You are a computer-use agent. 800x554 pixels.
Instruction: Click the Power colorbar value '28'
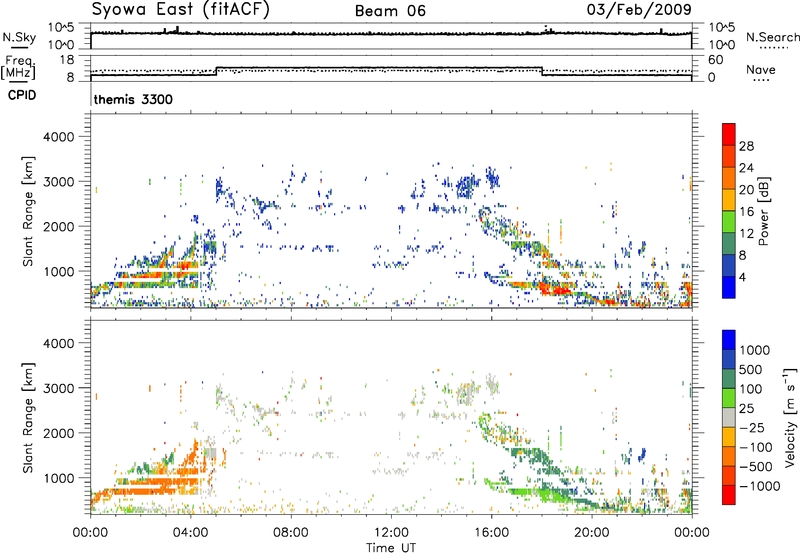click(746, 146)
